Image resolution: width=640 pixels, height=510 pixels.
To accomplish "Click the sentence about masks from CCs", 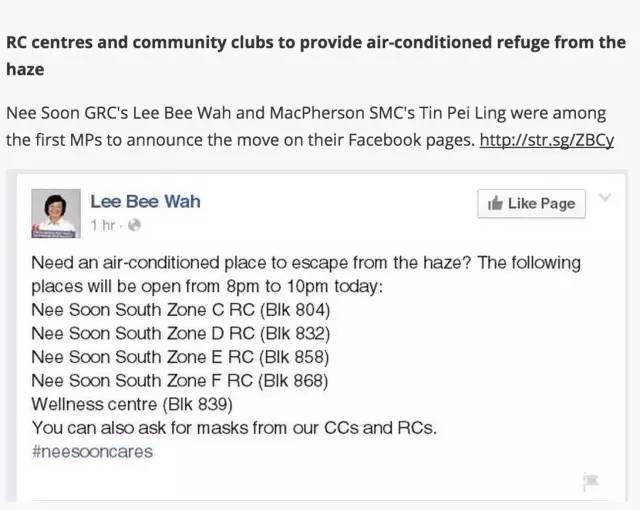I will pos(234,428).
